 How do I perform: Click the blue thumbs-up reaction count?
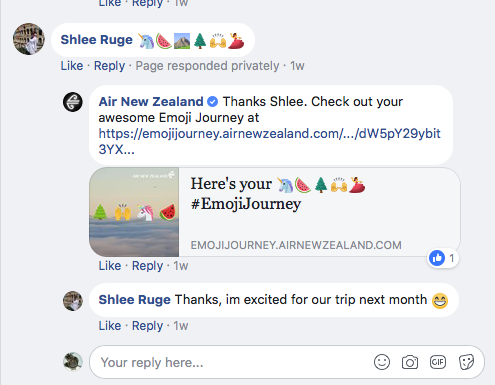[443, 258]
